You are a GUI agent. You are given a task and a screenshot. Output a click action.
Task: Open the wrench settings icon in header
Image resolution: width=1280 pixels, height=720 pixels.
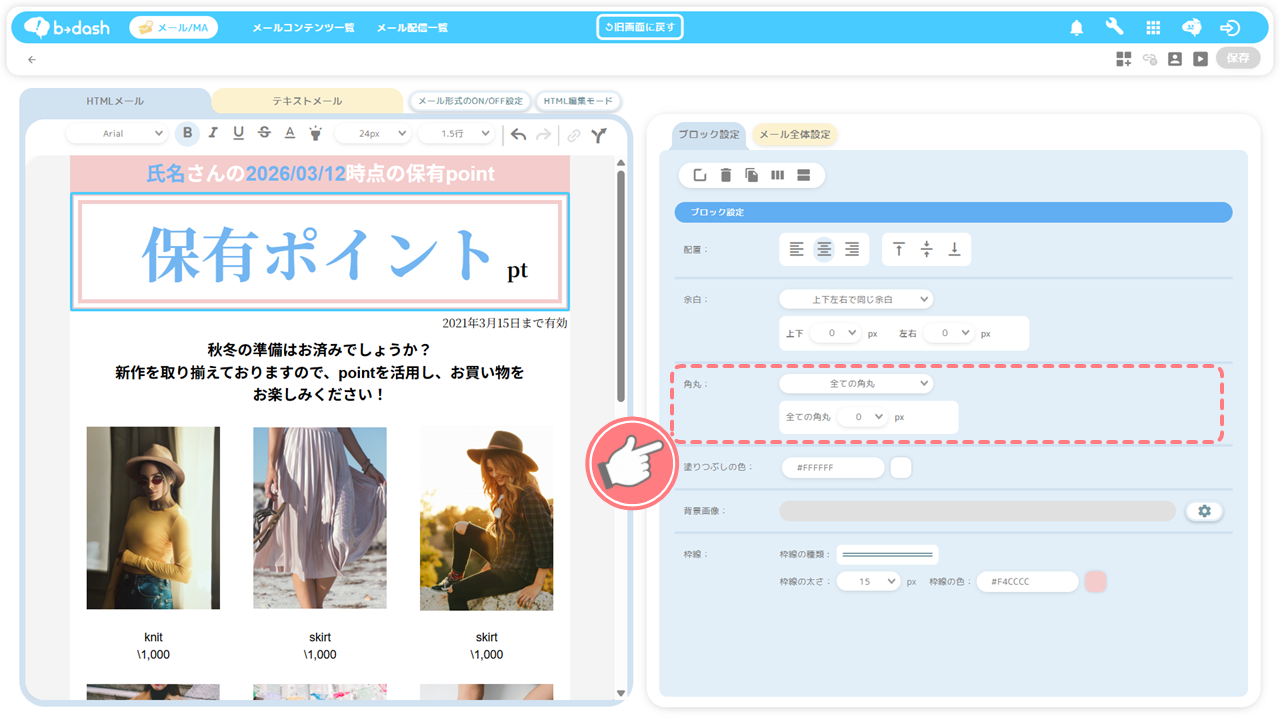[x=1114, y=28]
